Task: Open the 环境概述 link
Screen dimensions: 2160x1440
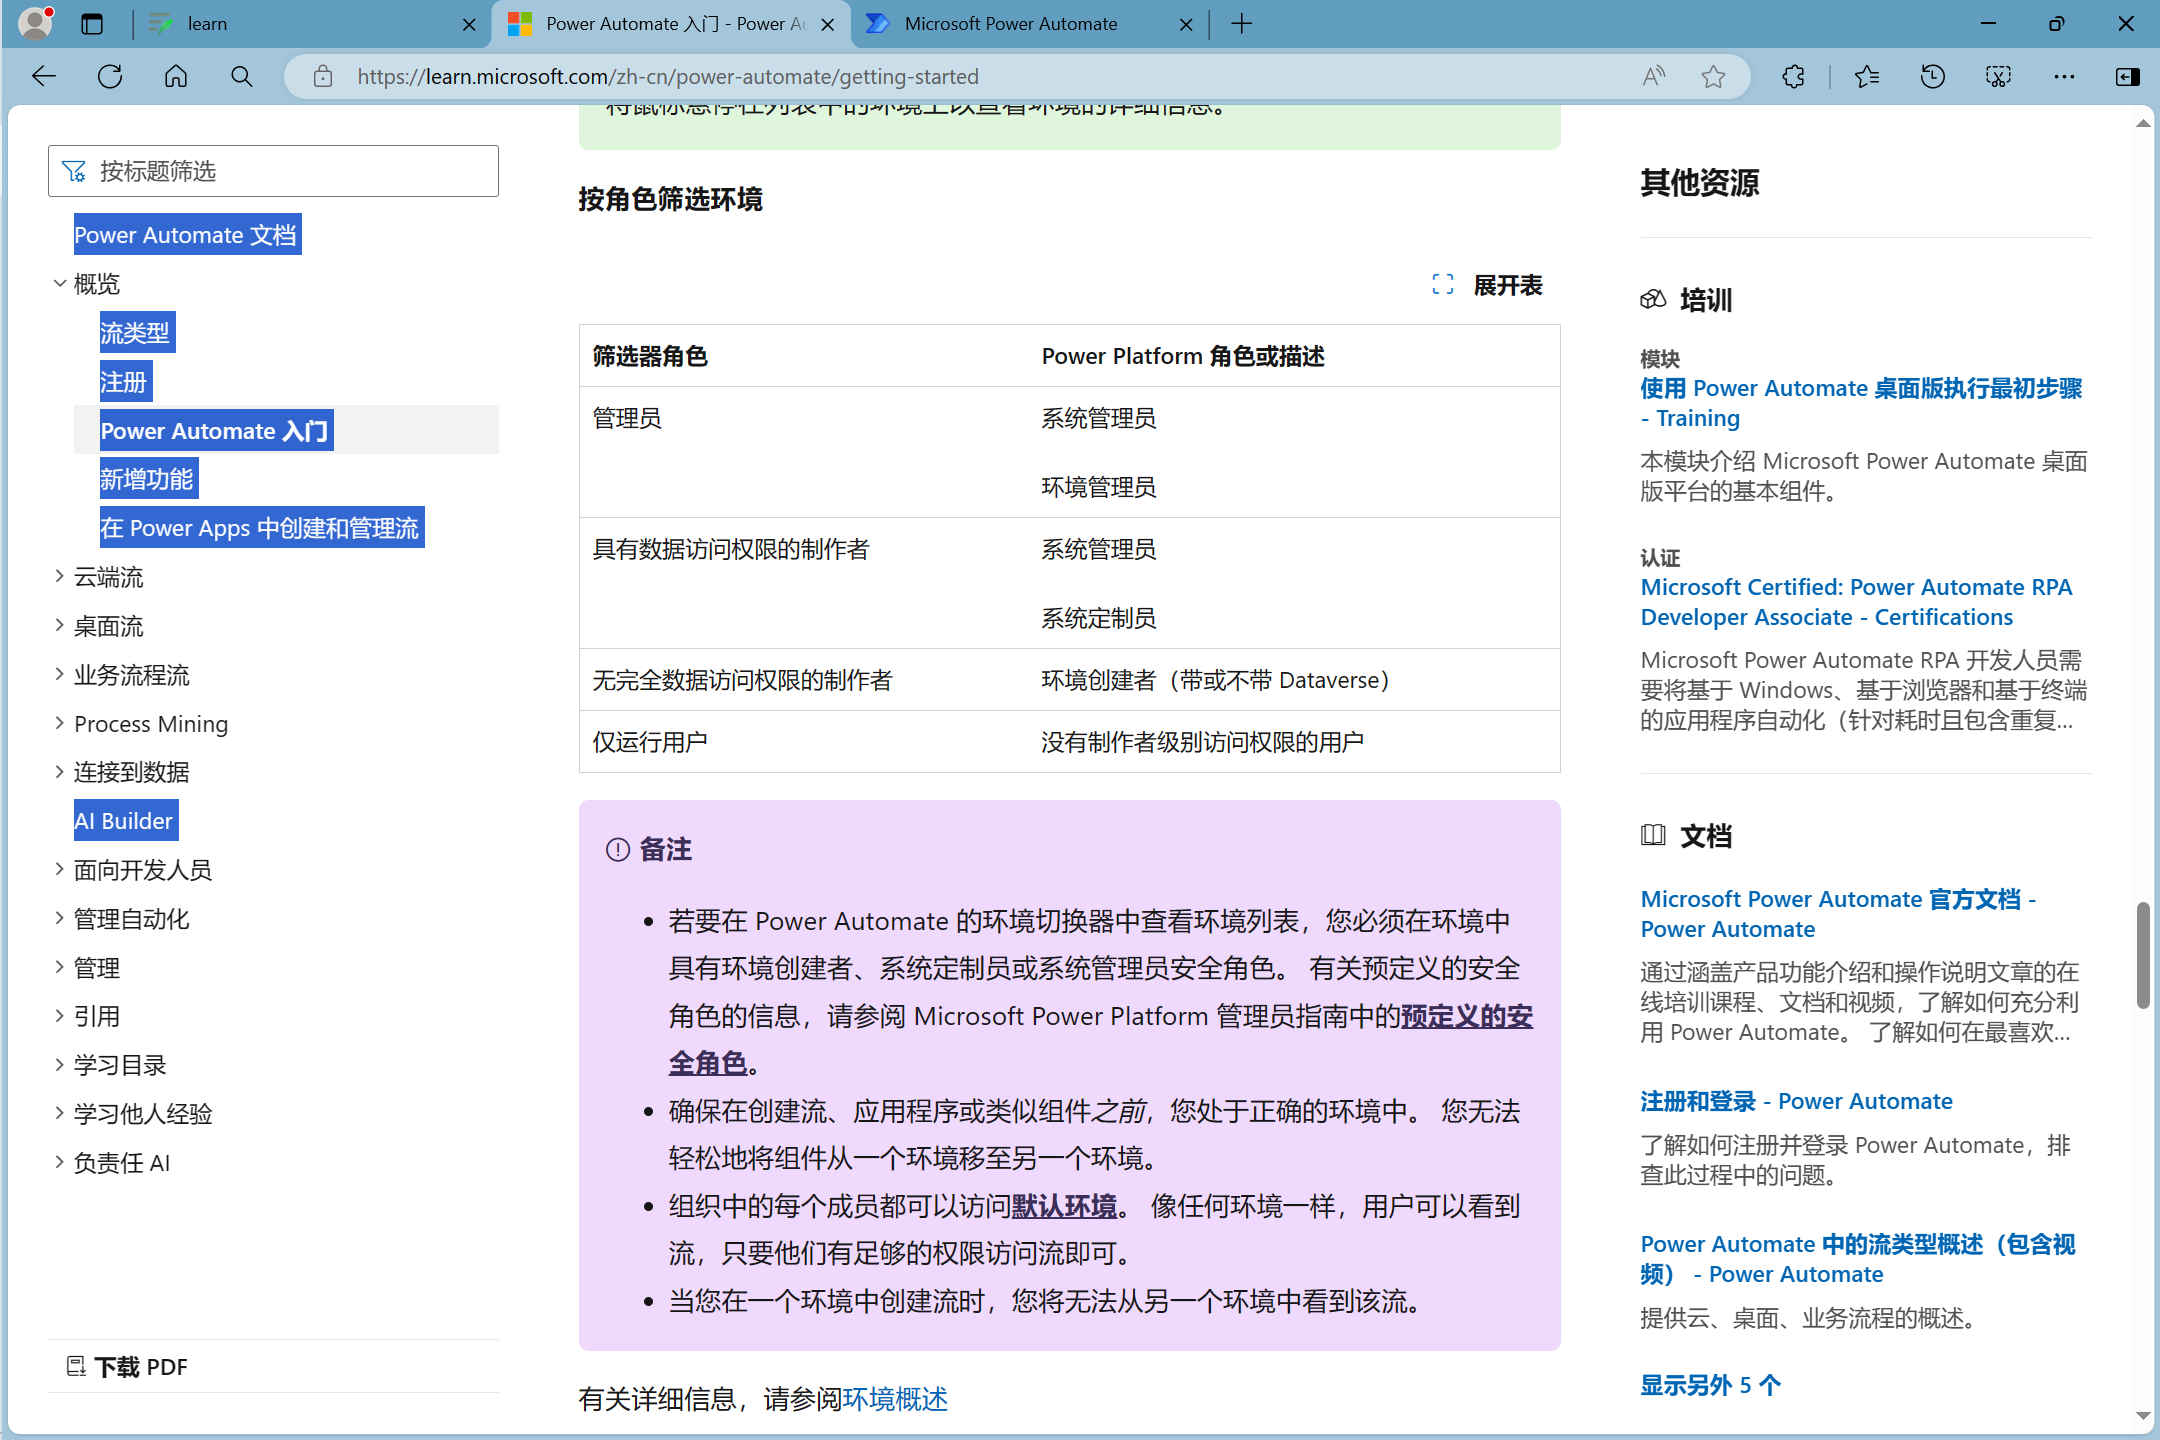Action: (895, 1399)
